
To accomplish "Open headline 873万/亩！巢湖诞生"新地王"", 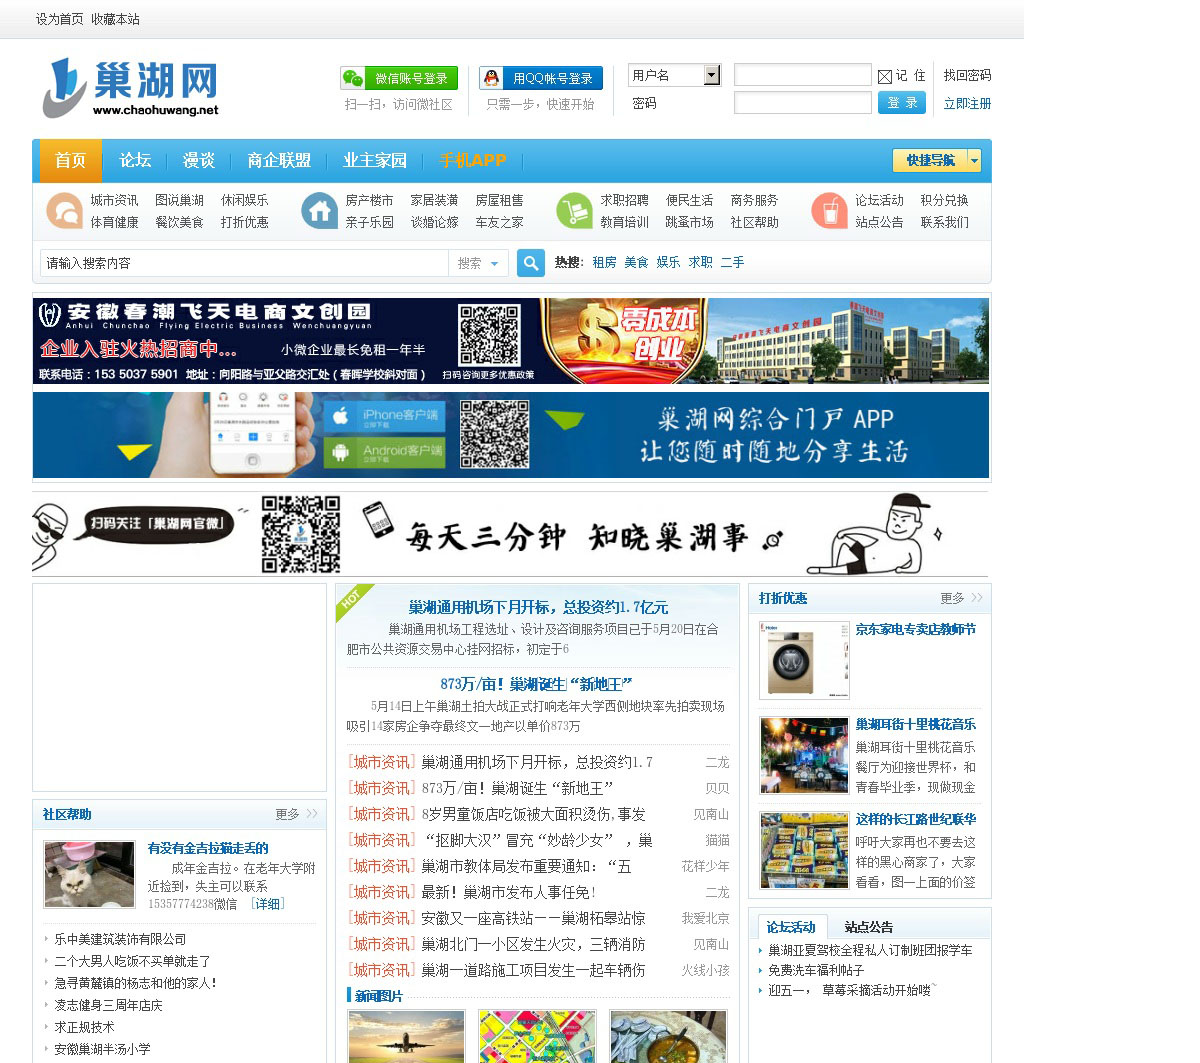I will click(536, 684).
